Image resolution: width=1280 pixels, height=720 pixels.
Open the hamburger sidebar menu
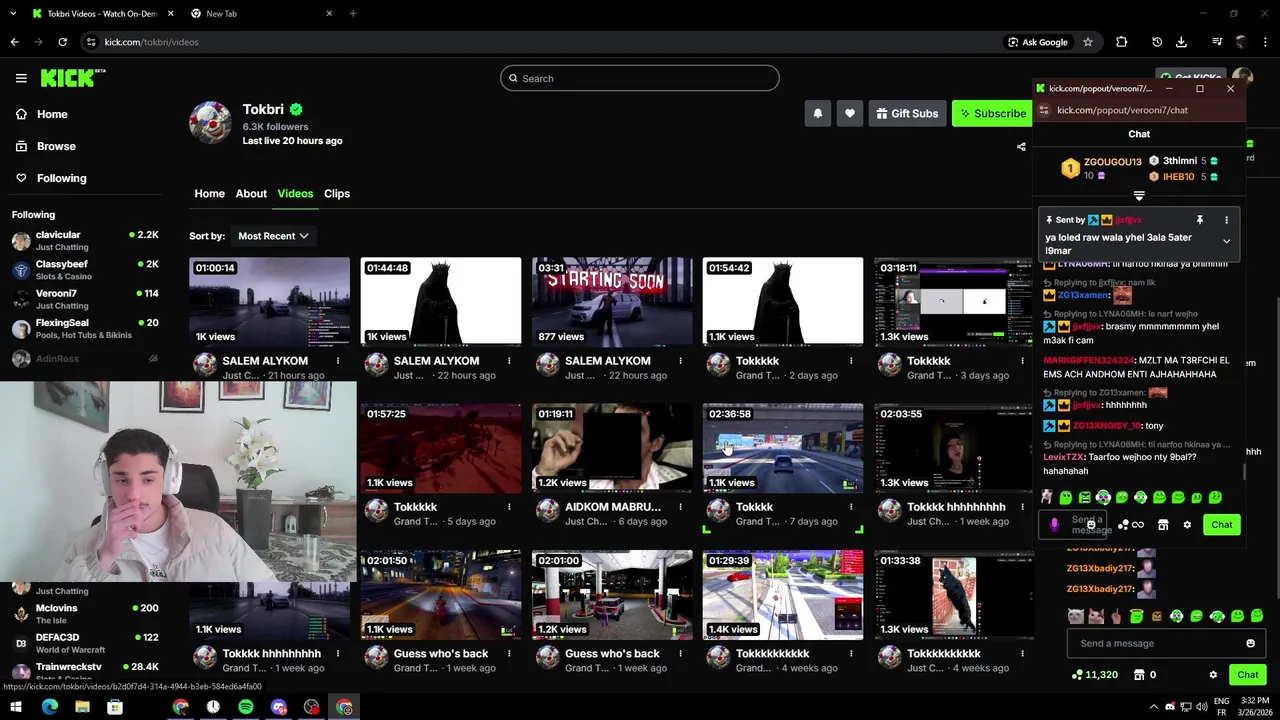(21, 78)
